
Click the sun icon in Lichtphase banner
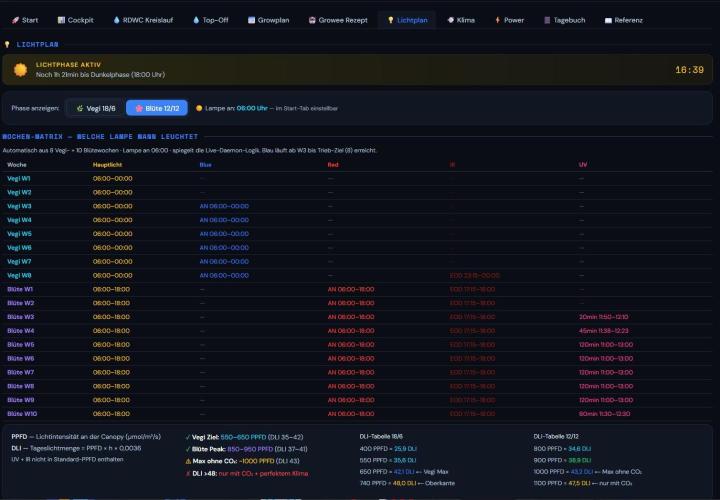pyautogui.click(x=20, y=70)
